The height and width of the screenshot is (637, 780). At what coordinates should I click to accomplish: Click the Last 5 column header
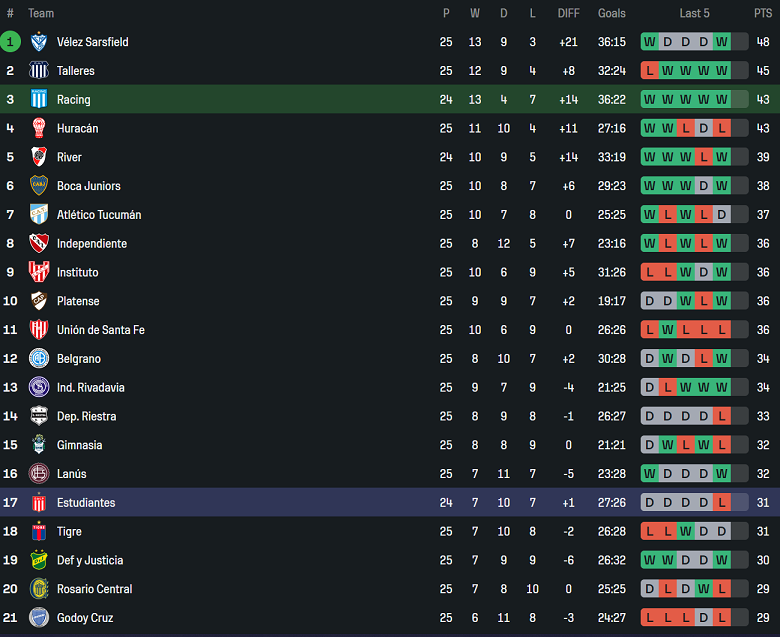(x=694, y=13)
